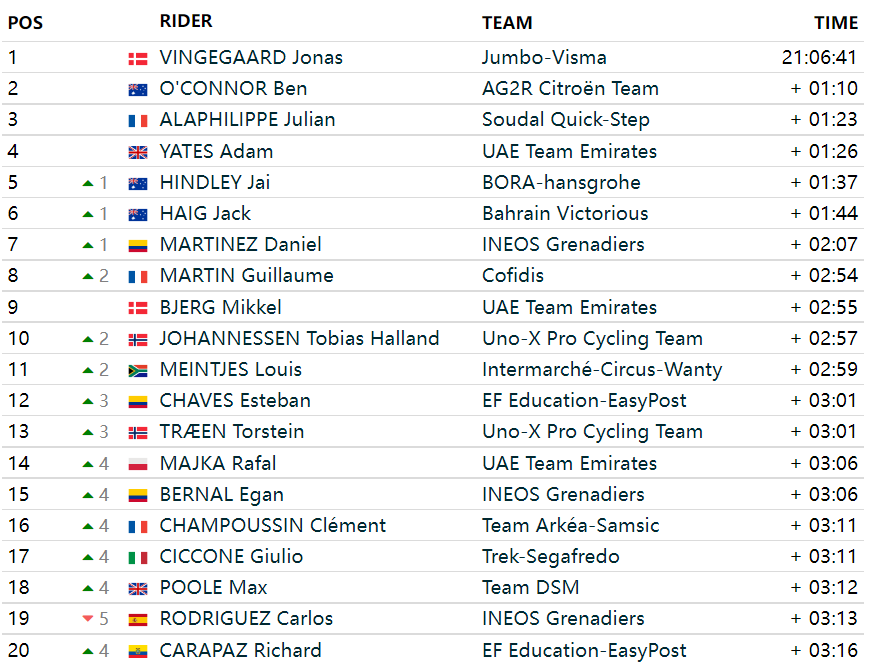Viewport: 884px width, 664px height.
Task: Click the Italian flag next to CICCONE Giulio
Action: 138,558
